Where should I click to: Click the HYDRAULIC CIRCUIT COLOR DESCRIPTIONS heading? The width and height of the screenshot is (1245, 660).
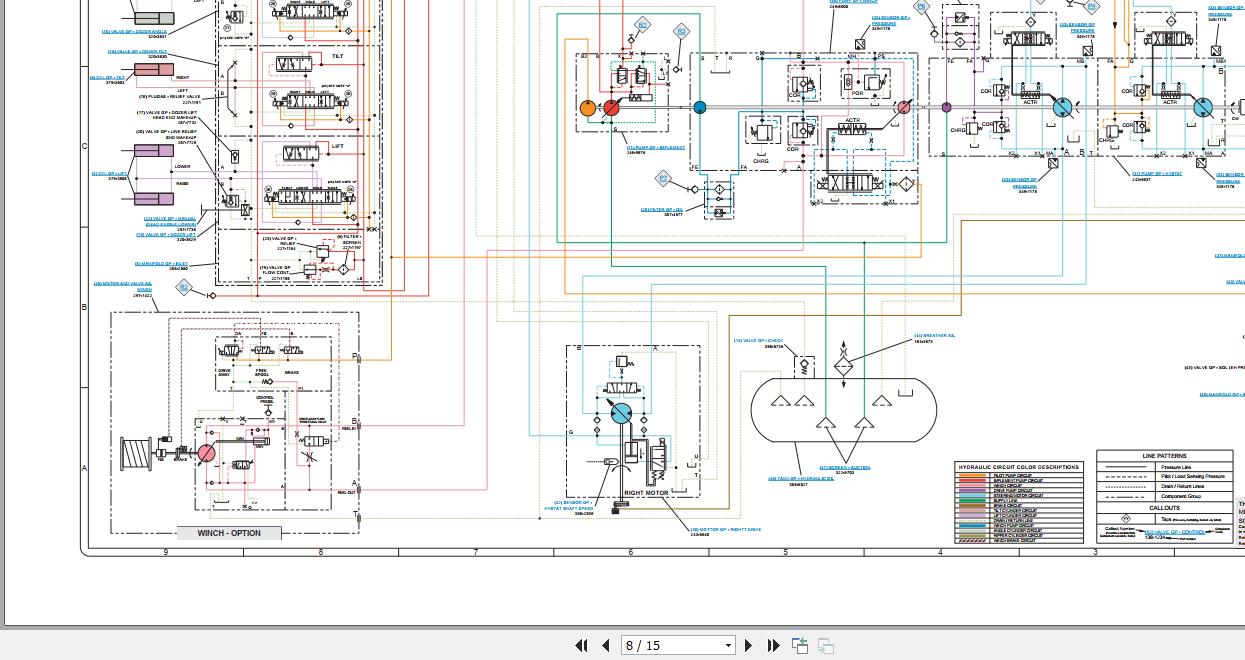1019,467
